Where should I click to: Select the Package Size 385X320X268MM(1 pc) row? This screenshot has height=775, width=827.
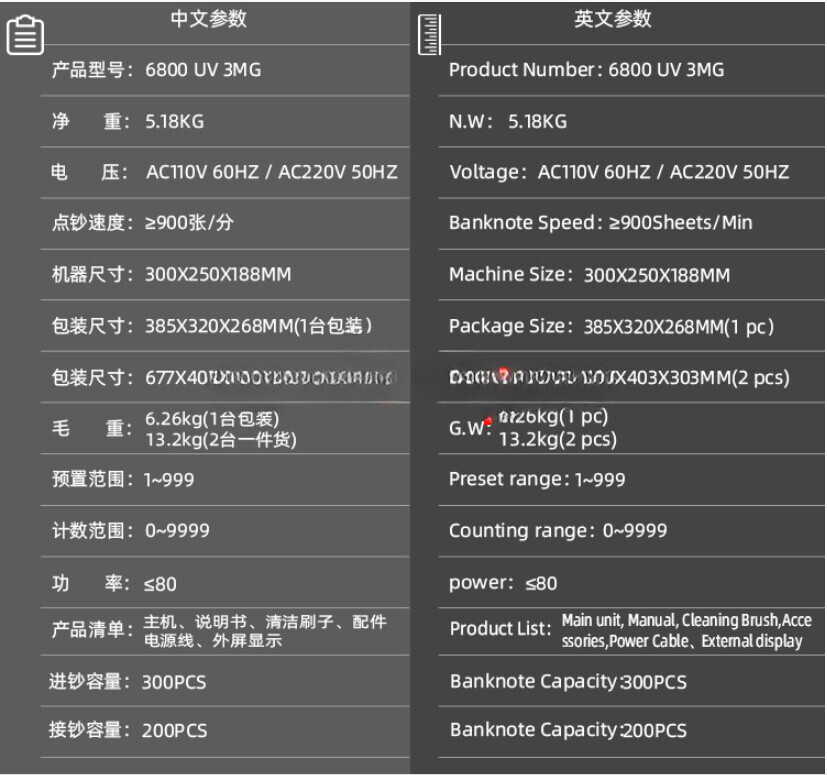(x=631, y=326)
